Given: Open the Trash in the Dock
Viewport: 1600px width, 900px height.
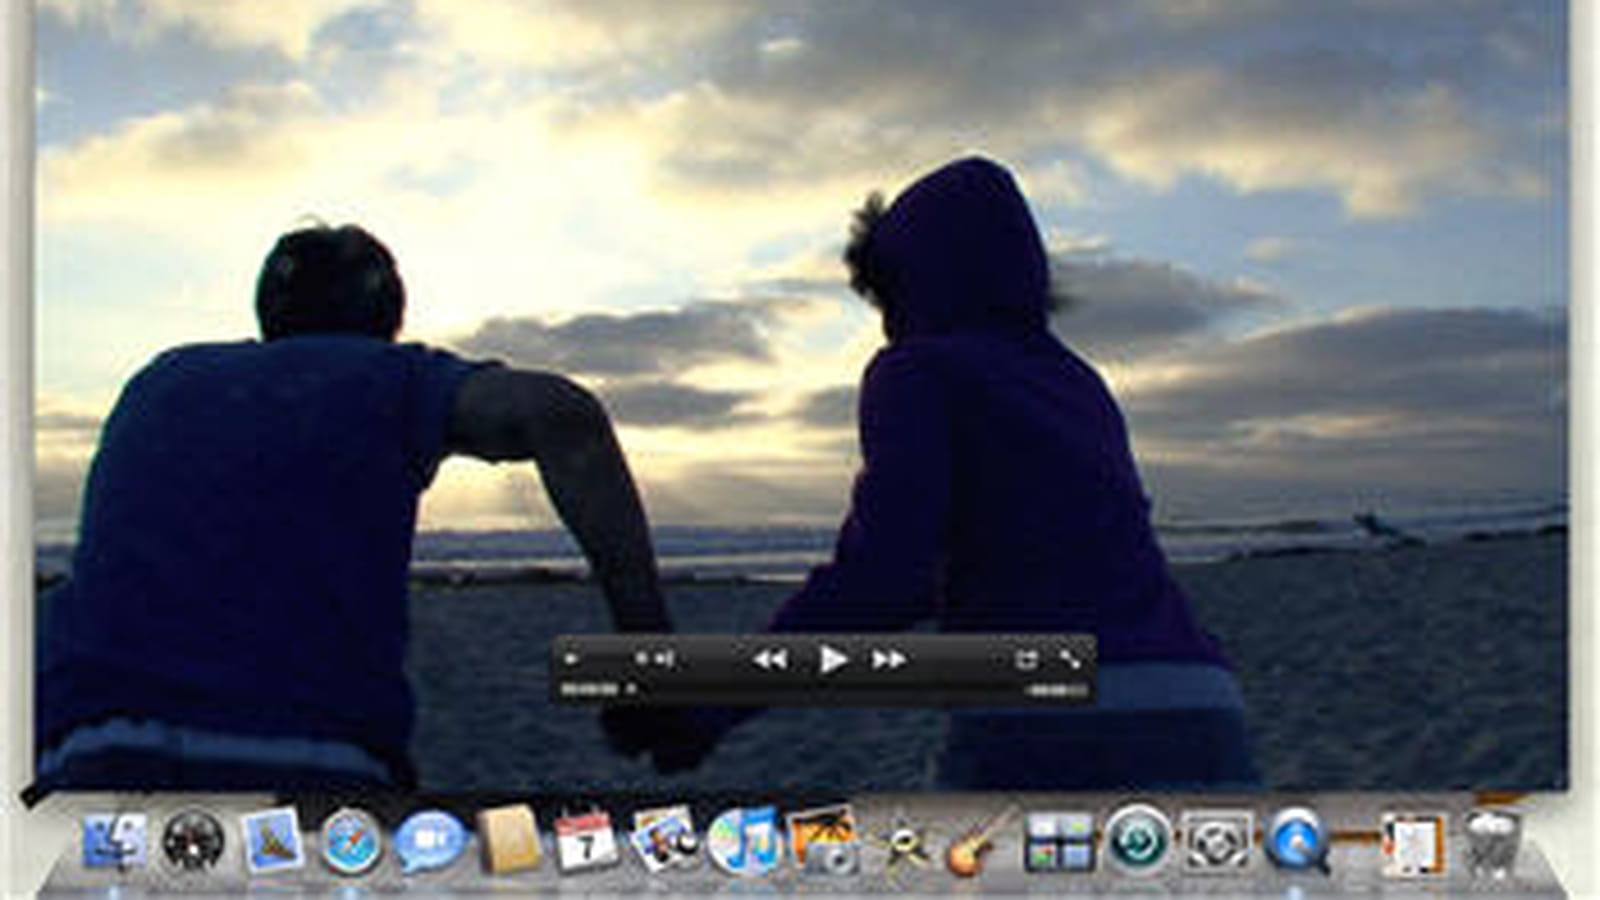Looking at the screenshot, I should coord(1492,842).
